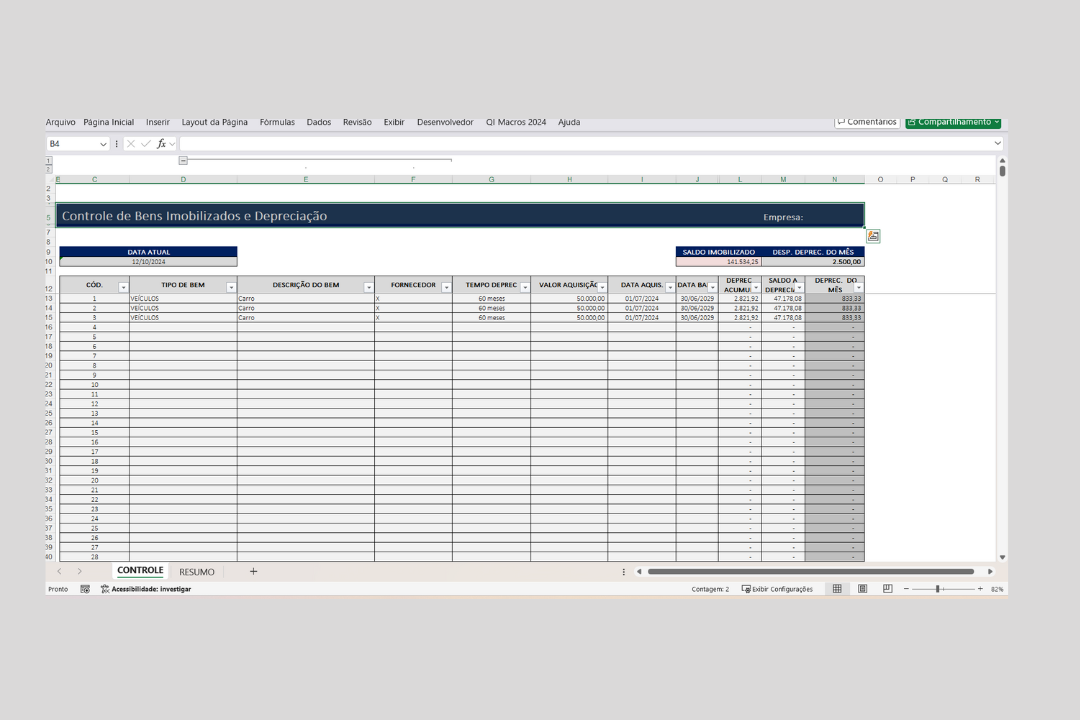Select the Normal view icon in status bar
The width and height of the screenshot is (1080, 720).
point(837,589)
